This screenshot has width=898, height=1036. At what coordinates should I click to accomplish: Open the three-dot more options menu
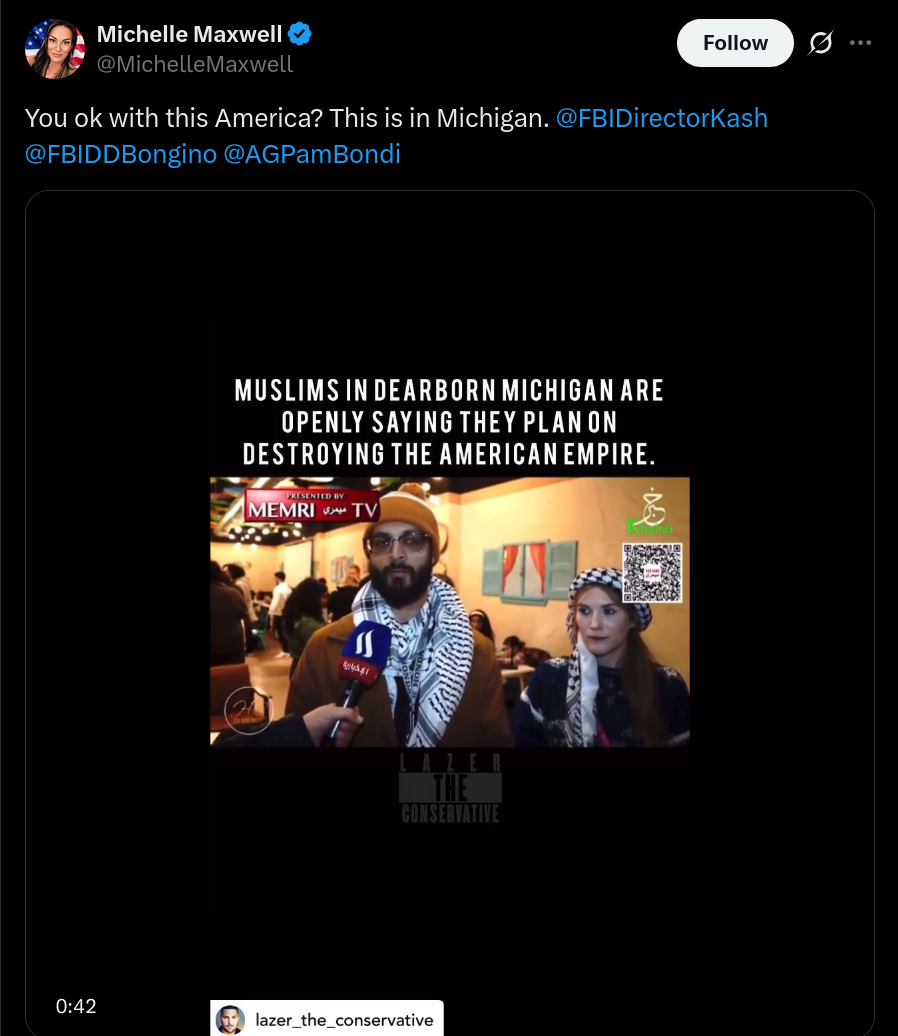[860, 43]
